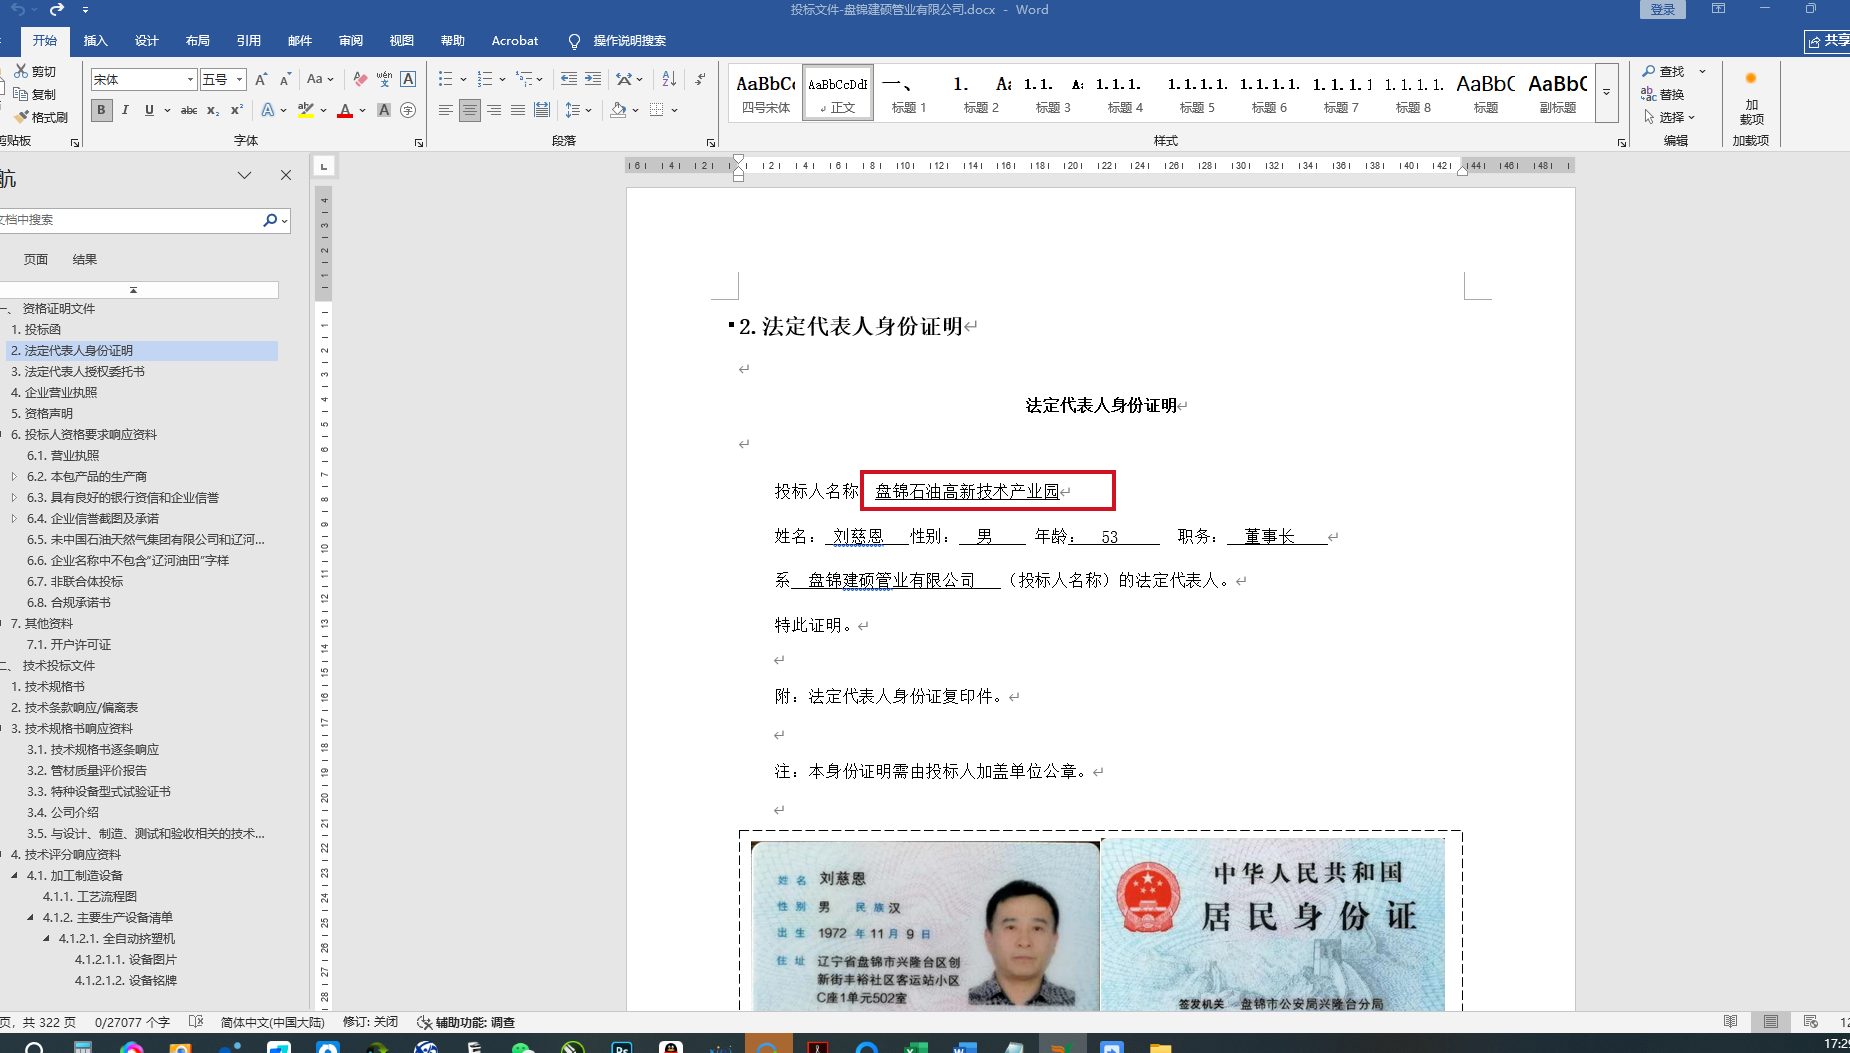Apply the red font color
Screen dimensions: 1850x1053
click(x=345, y=110)
